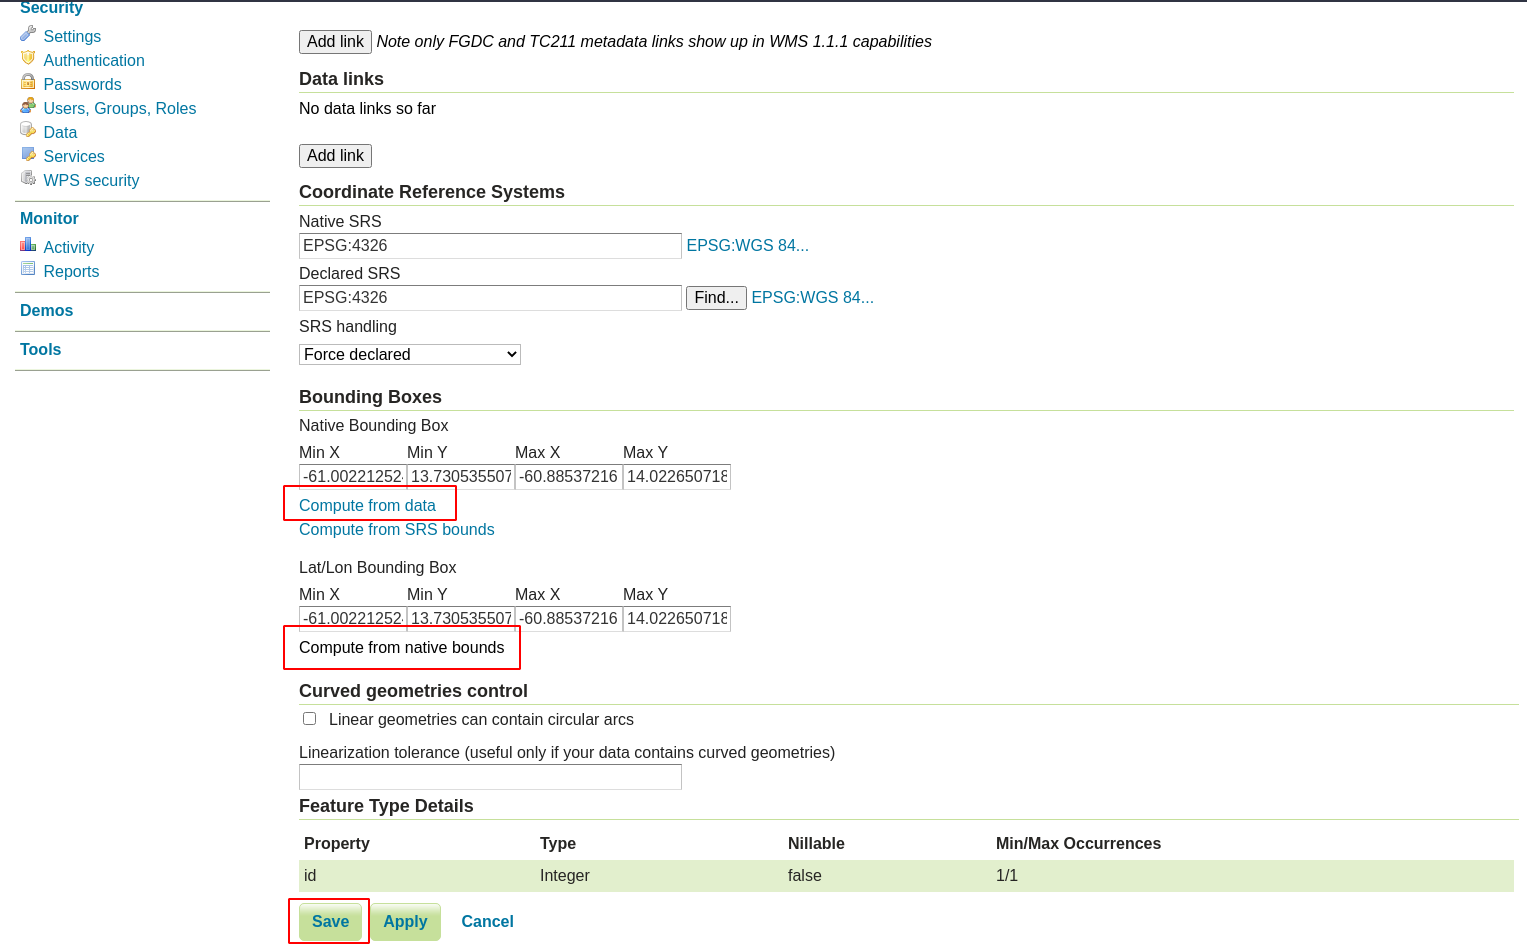The image size is (1527, 950).
Task: Open the Activity monitor page
Action: click(x=69, y=247)
